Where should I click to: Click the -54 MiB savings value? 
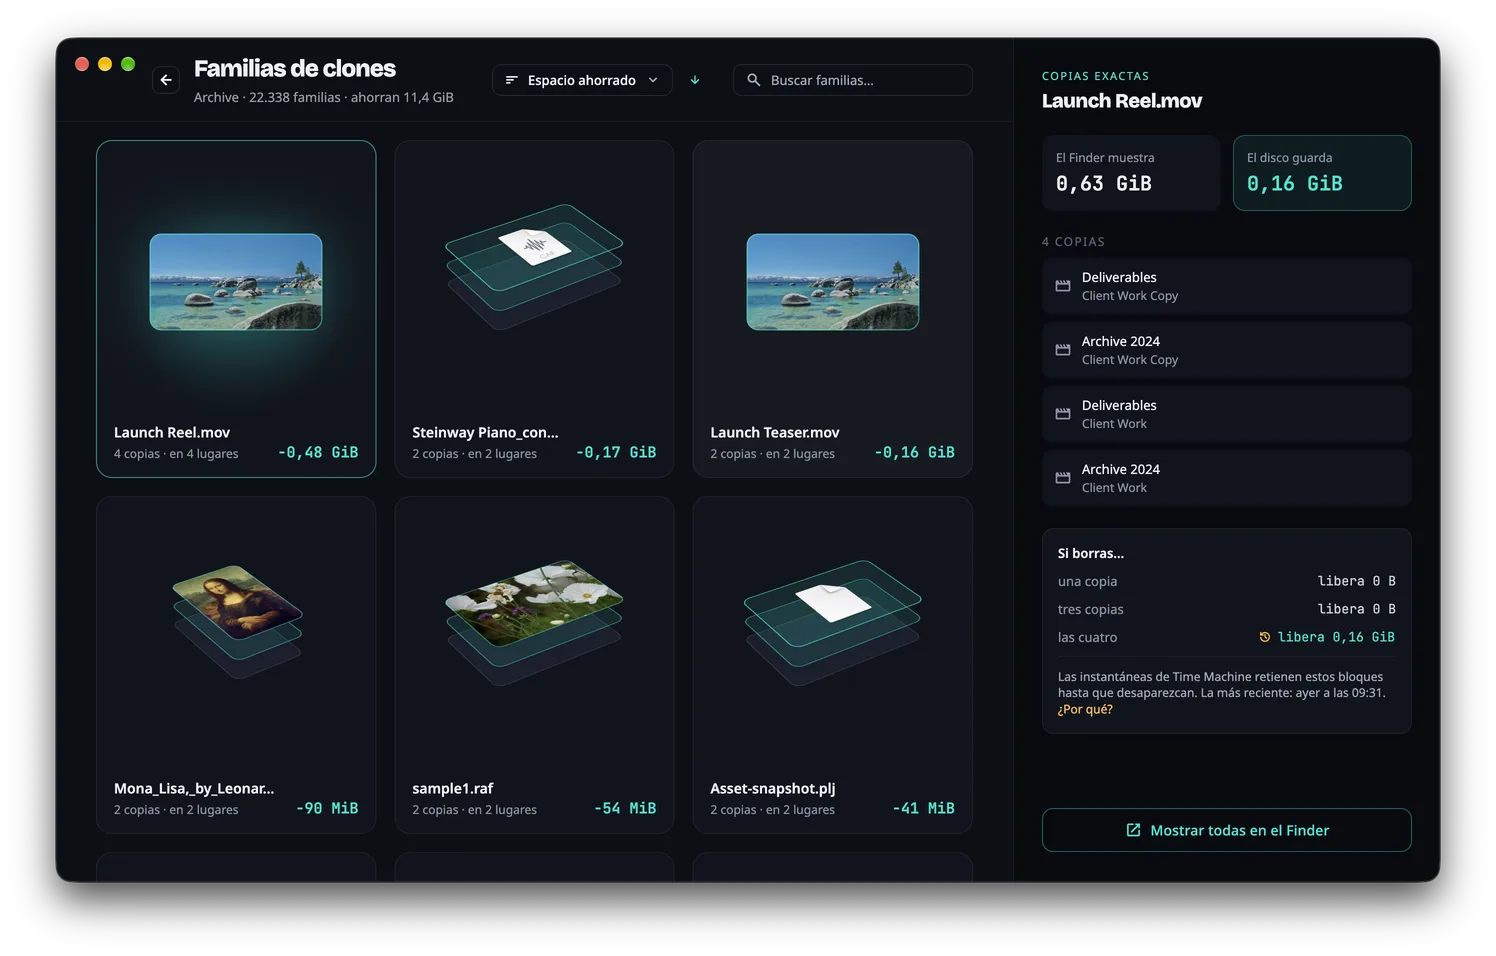click(625, 808)
